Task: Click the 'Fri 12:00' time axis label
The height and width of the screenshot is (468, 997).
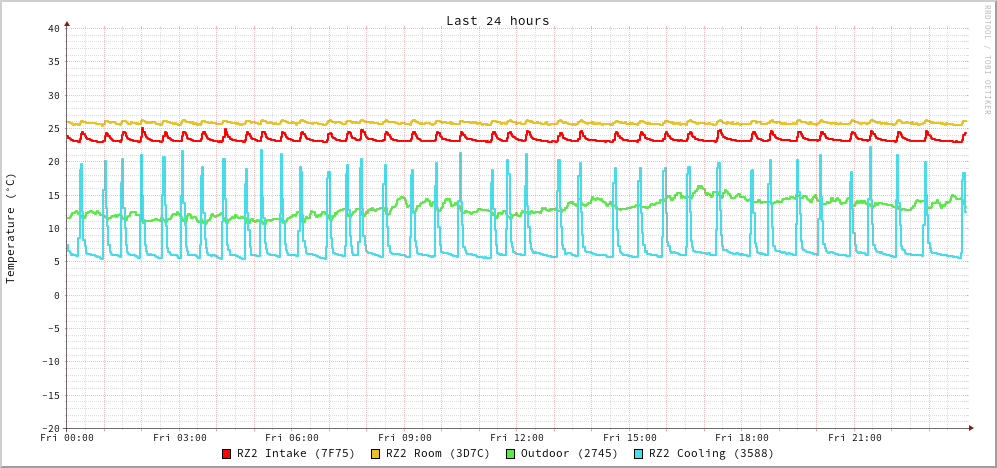Action: pos(517,438)
